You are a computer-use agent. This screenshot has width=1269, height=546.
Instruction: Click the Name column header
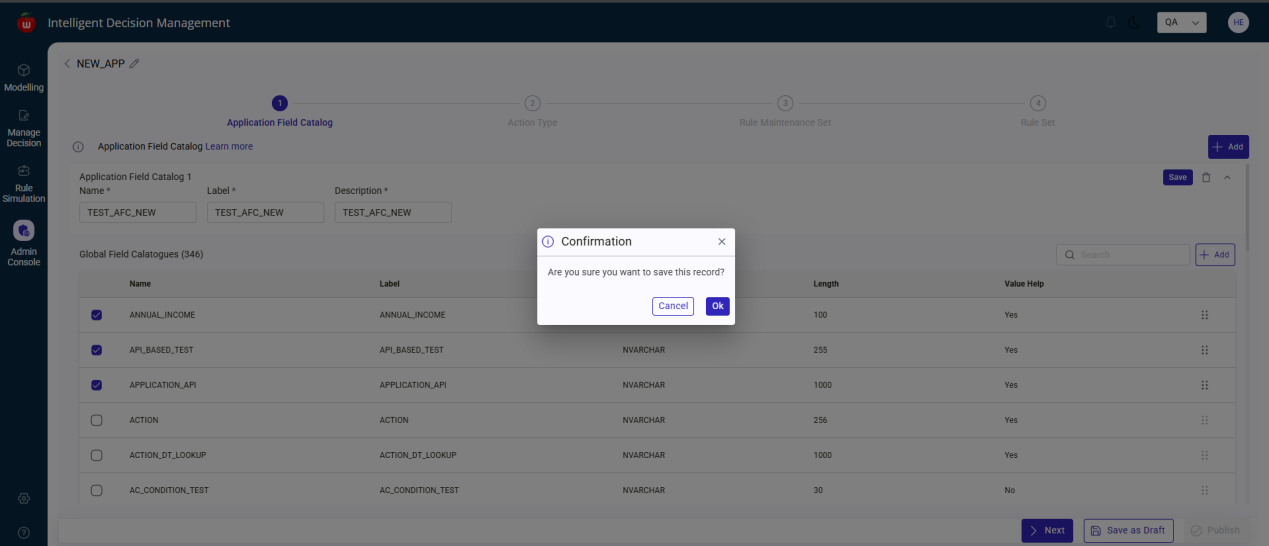(141, 284)
